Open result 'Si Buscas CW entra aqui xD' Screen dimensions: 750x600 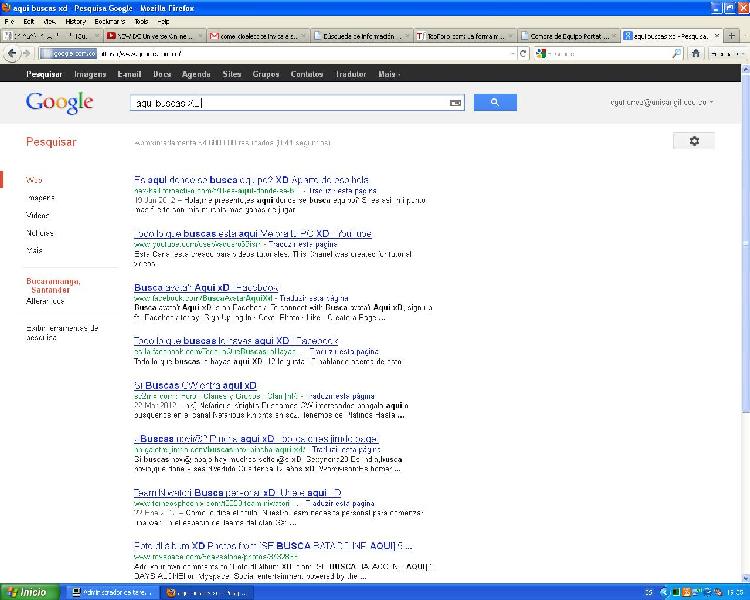coord(195,385)
